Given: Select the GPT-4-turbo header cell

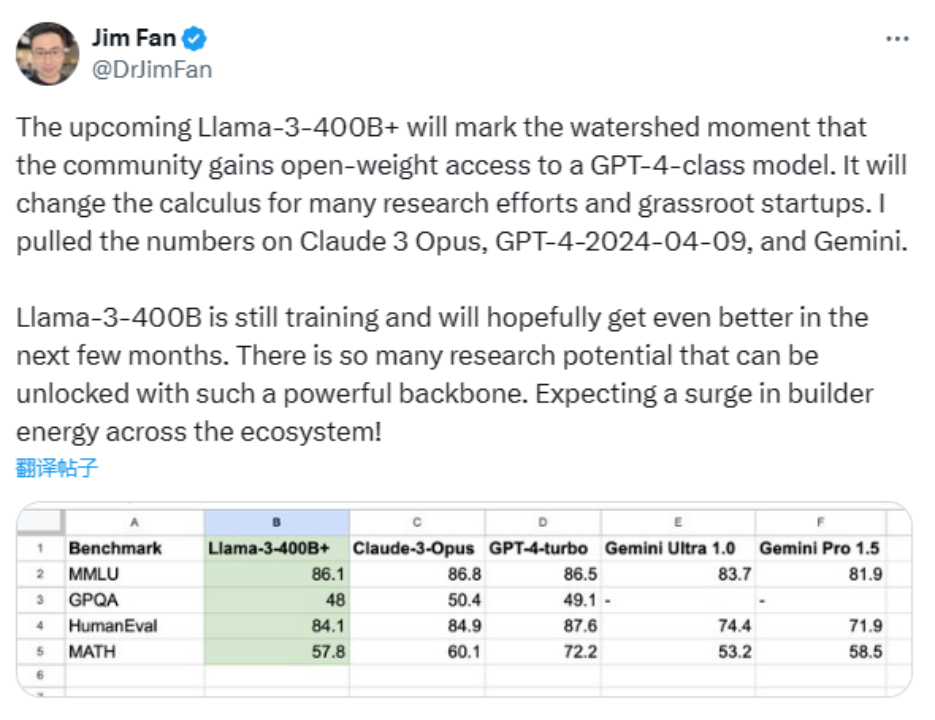Looking at the screenshot, I should coord(541,548).
